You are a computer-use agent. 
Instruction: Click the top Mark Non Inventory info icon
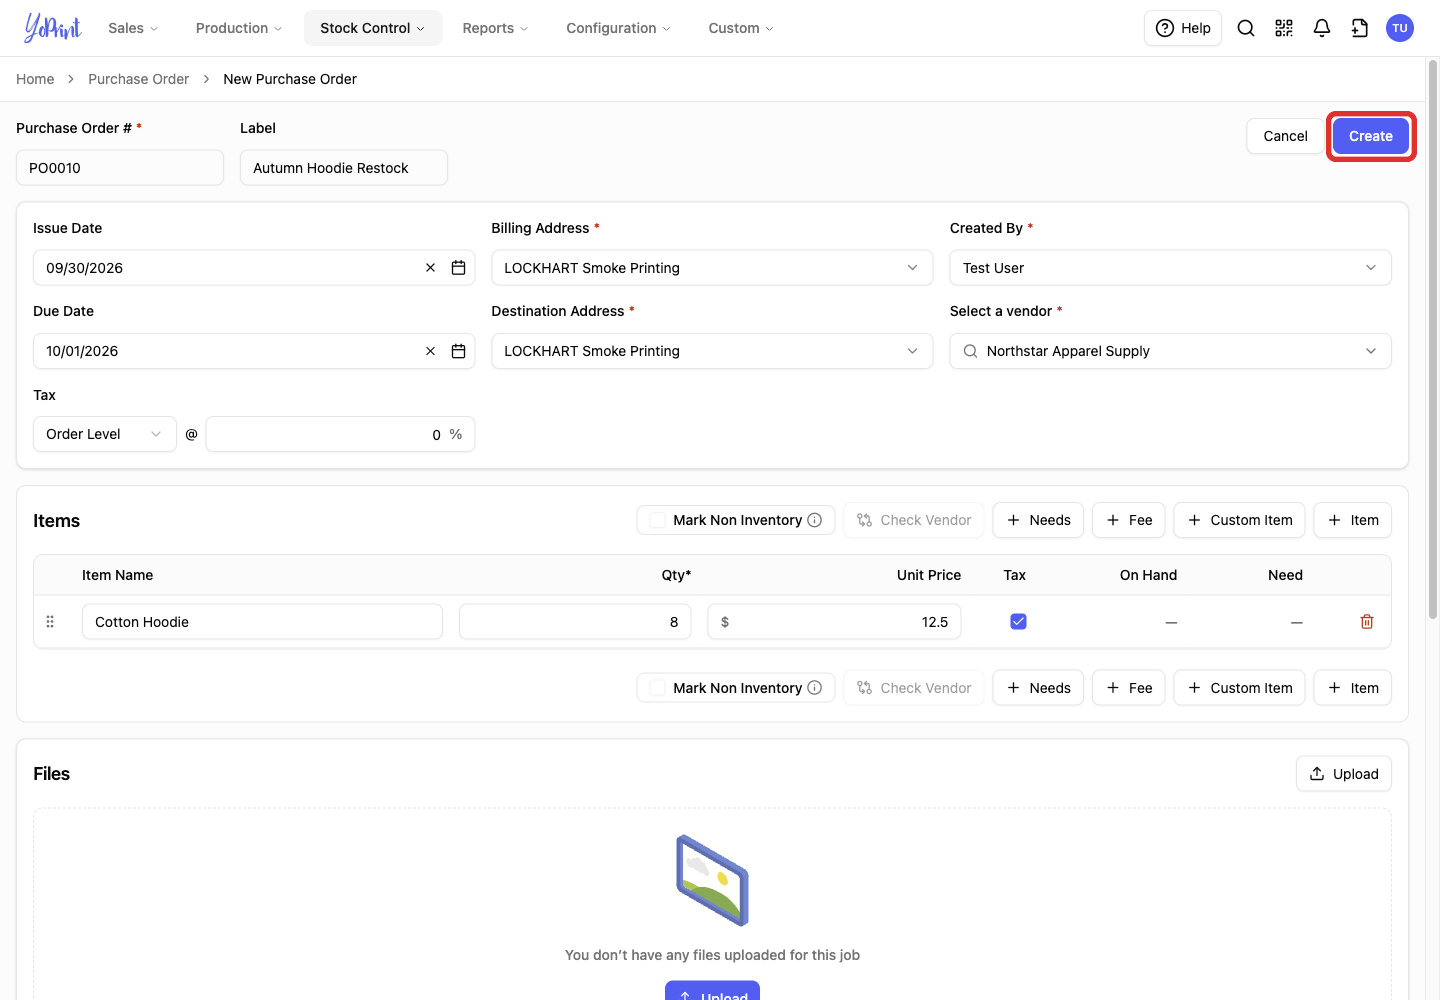pyautogui.click(x=815, y=520)
